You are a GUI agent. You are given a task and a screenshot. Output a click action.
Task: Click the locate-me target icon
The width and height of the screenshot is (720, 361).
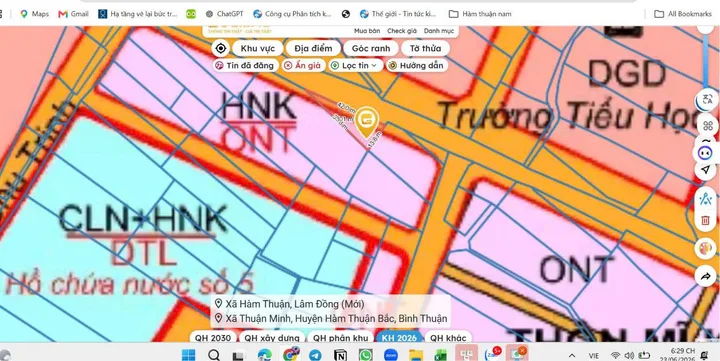(x=221, y=48)
